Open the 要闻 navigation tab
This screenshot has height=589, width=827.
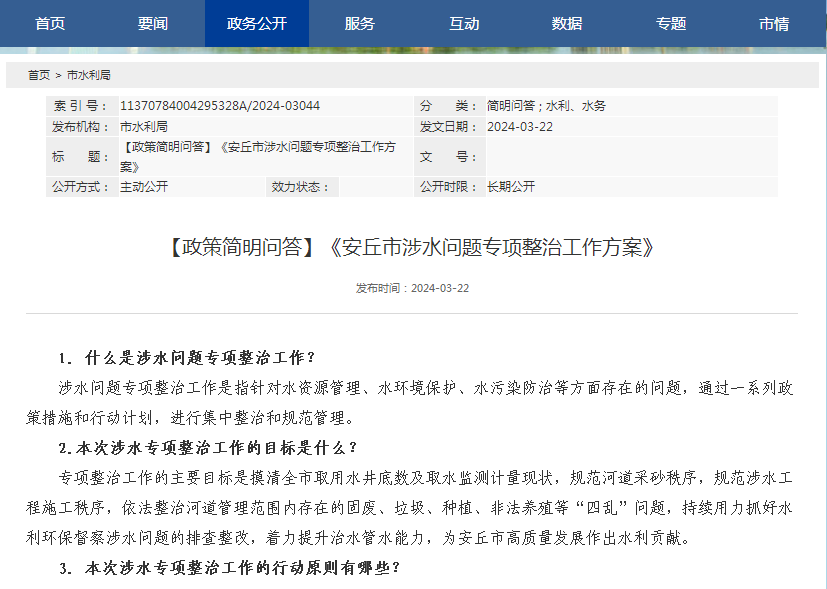tap(153, 24)
